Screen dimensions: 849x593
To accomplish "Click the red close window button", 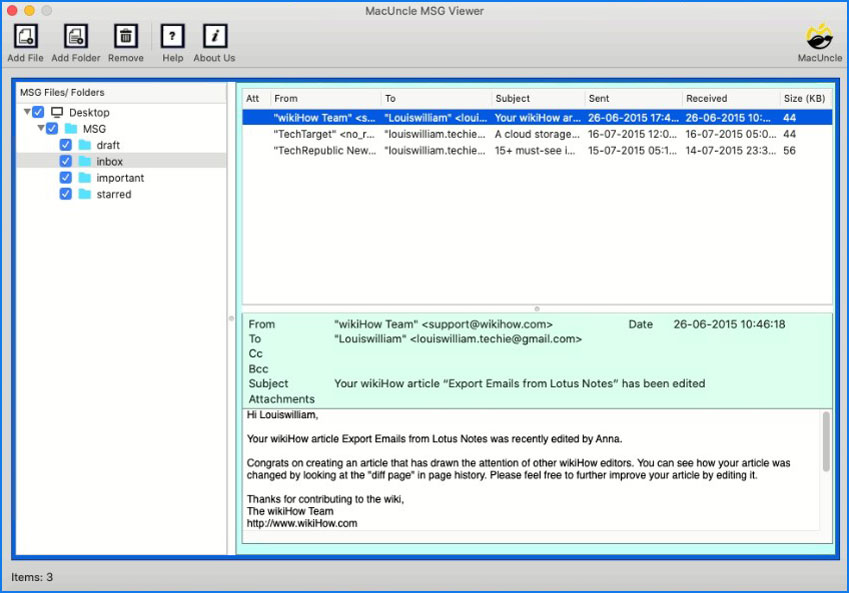I will [12, 10].
